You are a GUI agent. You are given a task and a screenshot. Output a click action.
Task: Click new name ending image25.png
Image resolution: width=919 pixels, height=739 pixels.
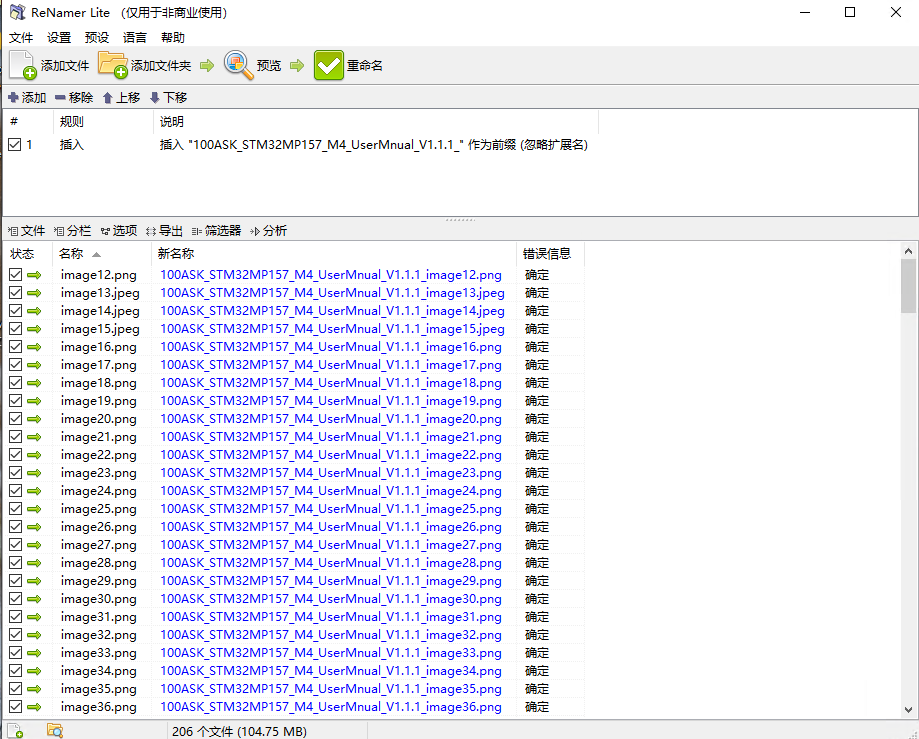tap(331, 509)
